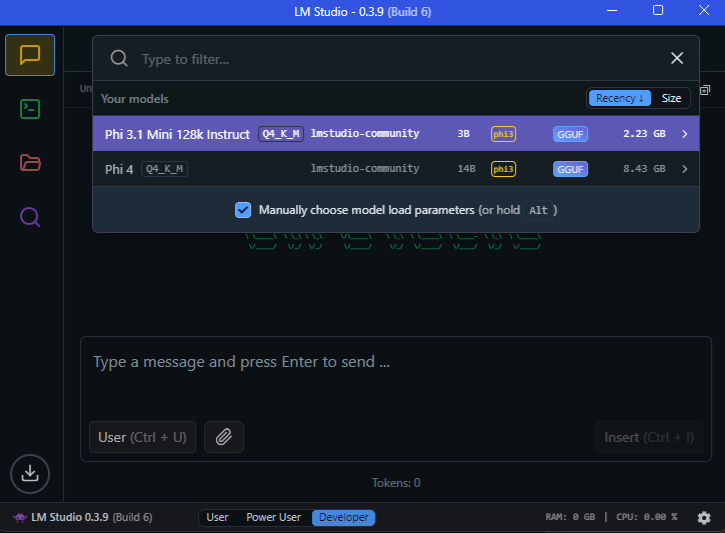The width and height of the screenshot is (725, 533).
Task: Close the LM Studio window
Action: [x=704, y=11]
